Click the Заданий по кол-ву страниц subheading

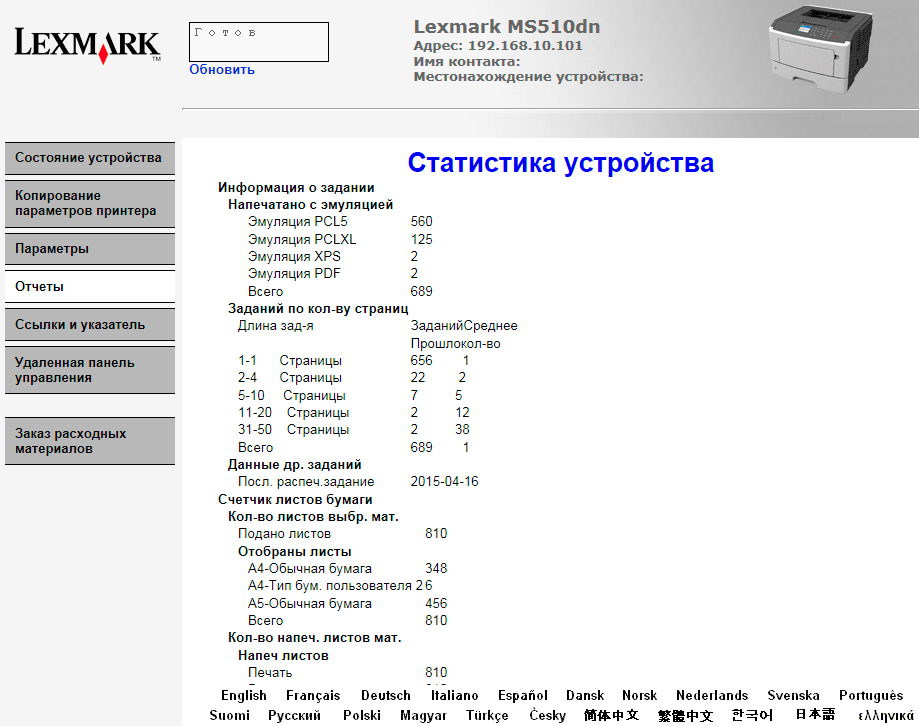[318, 308]
